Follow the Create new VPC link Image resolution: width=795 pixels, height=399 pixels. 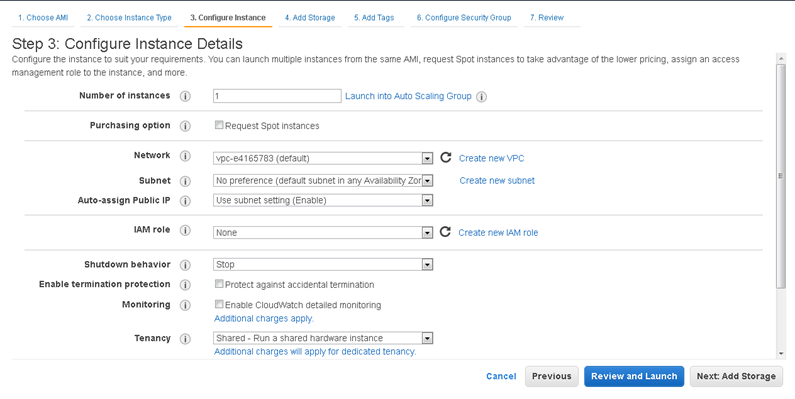click(x=491, y=158)
